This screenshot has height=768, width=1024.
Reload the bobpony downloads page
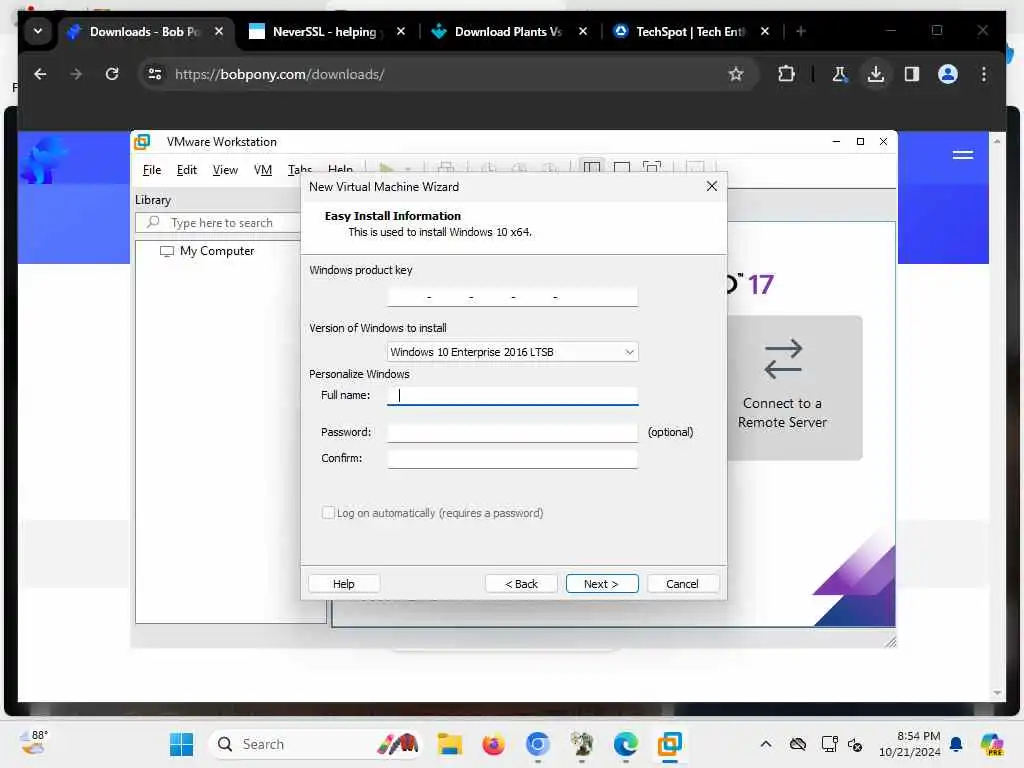(x=112, y=74)
